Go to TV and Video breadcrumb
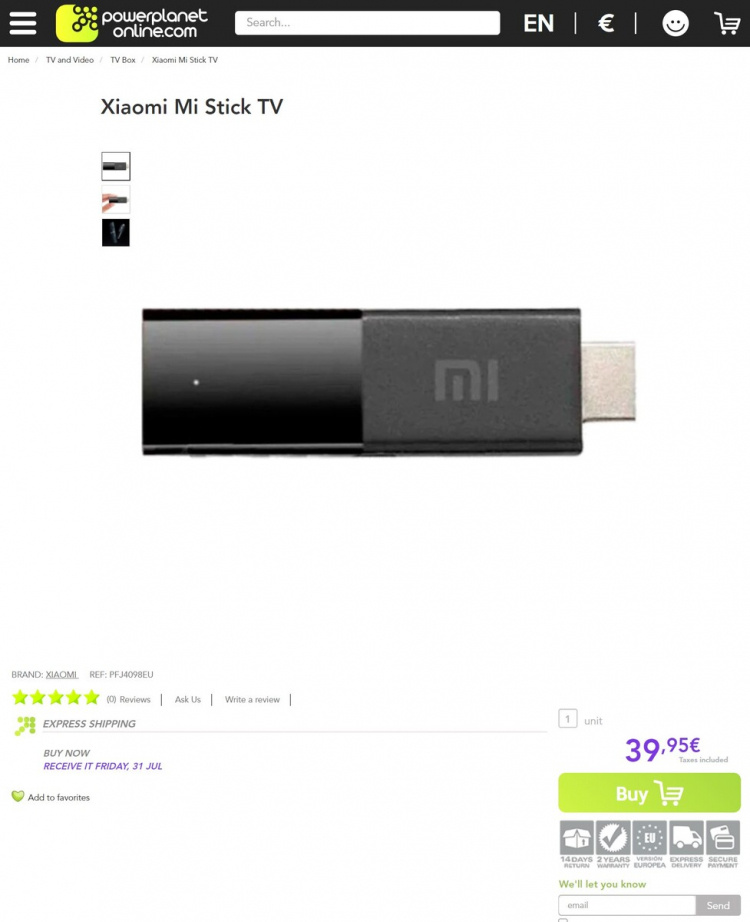The image size is (750, 922). (70, 60)
